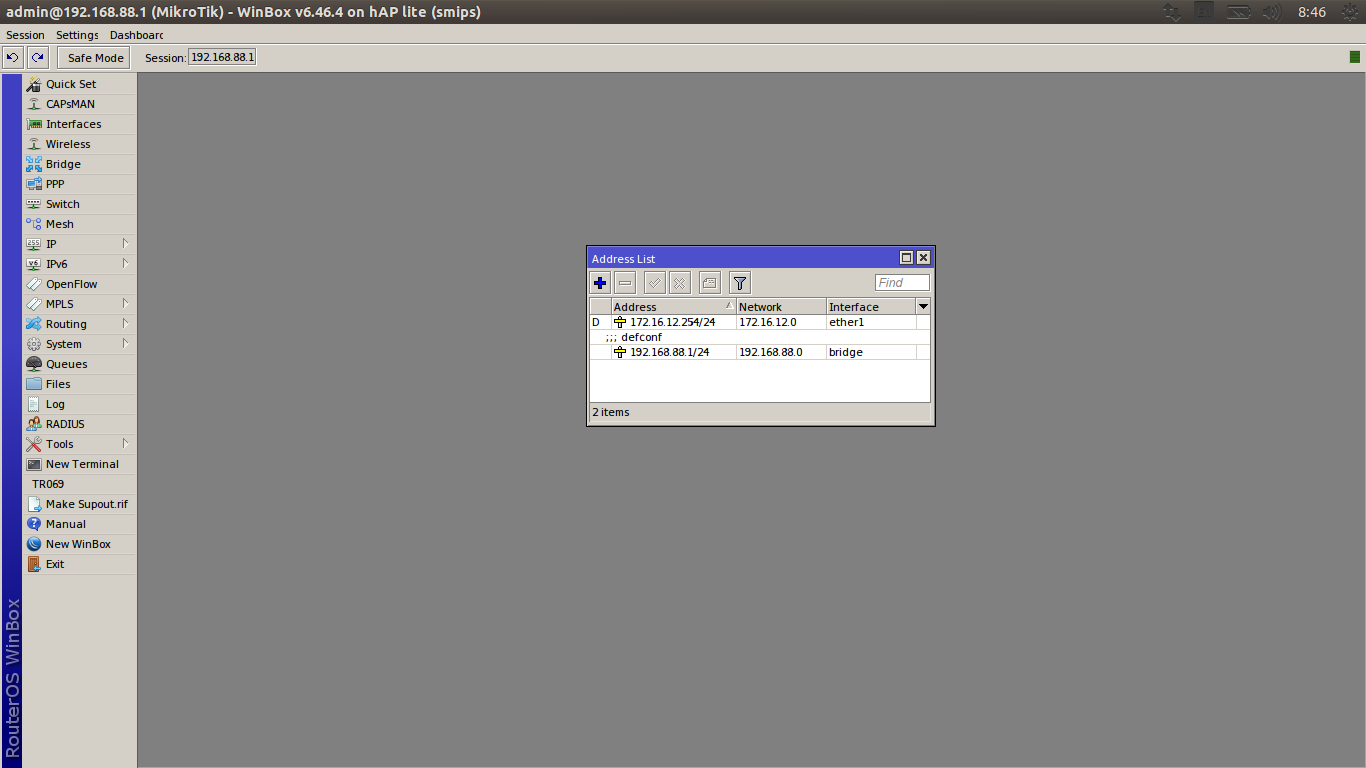Open the filter funnel in Address List
The width and height of the screenshot is (1366, 768).
[739, 283]
